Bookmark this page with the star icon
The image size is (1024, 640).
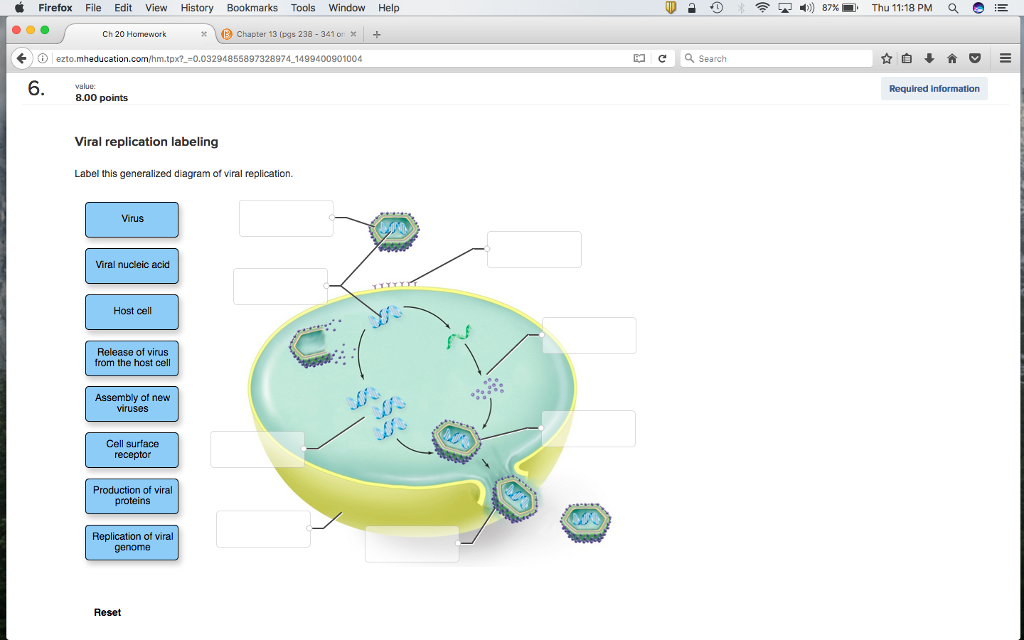click(x=886, y=58)
